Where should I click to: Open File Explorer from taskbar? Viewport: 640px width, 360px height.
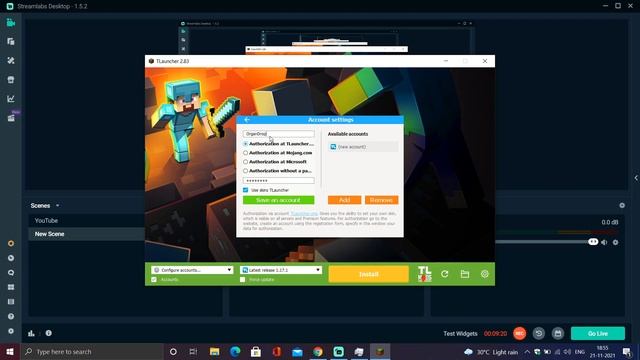click(214, 351)
